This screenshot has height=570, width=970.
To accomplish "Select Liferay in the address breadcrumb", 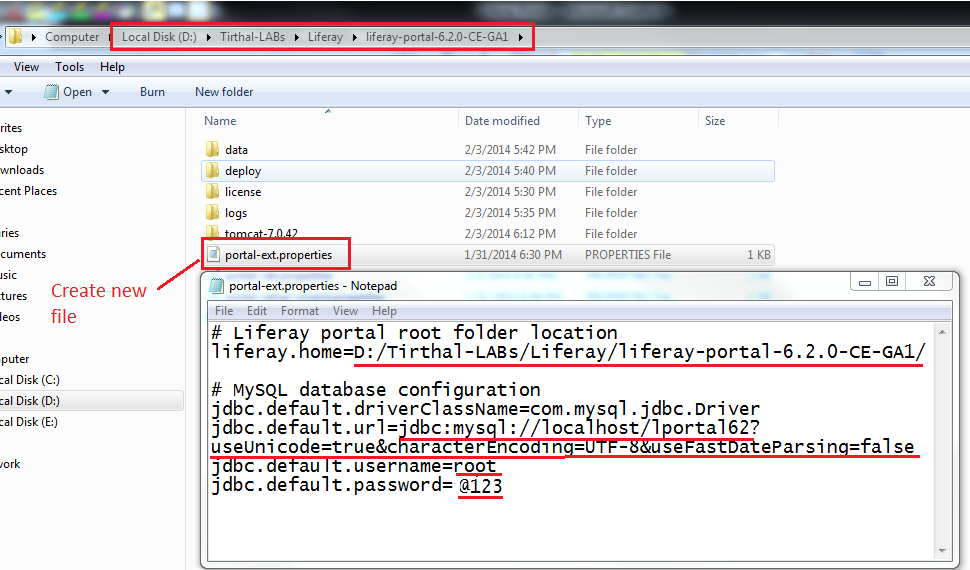I will [x=325, y=37].
